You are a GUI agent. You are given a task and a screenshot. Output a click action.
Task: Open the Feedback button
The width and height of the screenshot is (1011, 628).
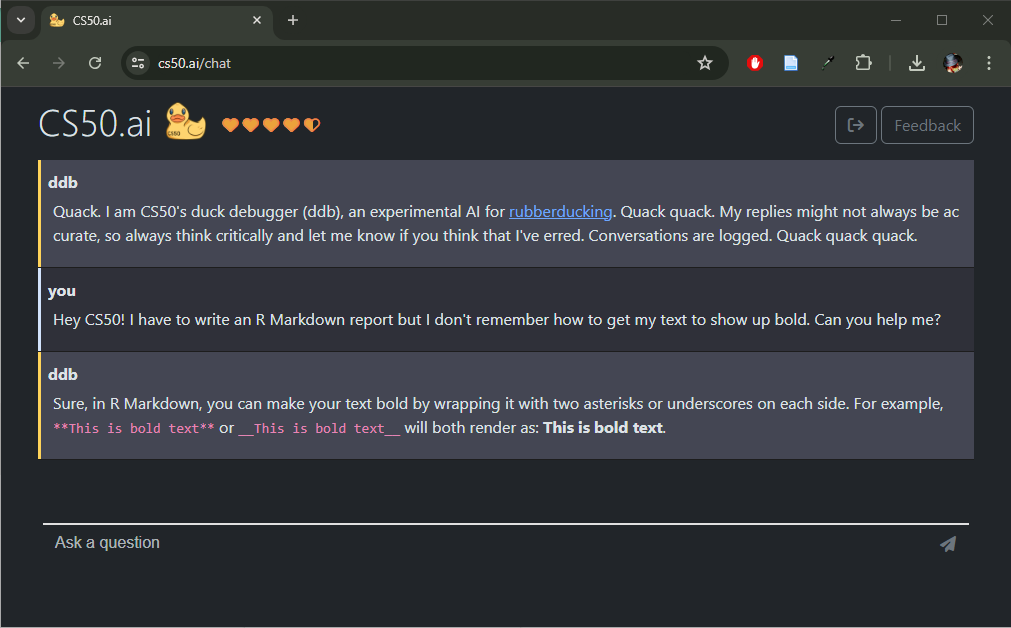[927, 125]
